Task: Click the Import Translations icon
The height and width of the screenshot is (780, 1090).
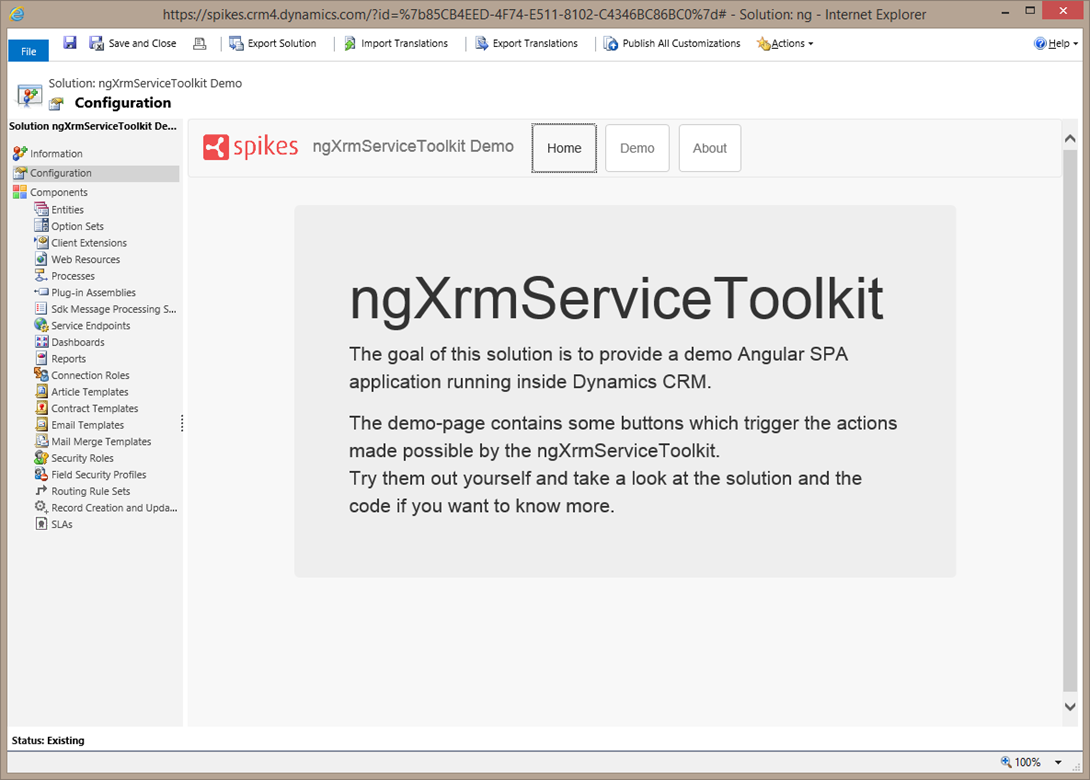Action: [350, 43]
